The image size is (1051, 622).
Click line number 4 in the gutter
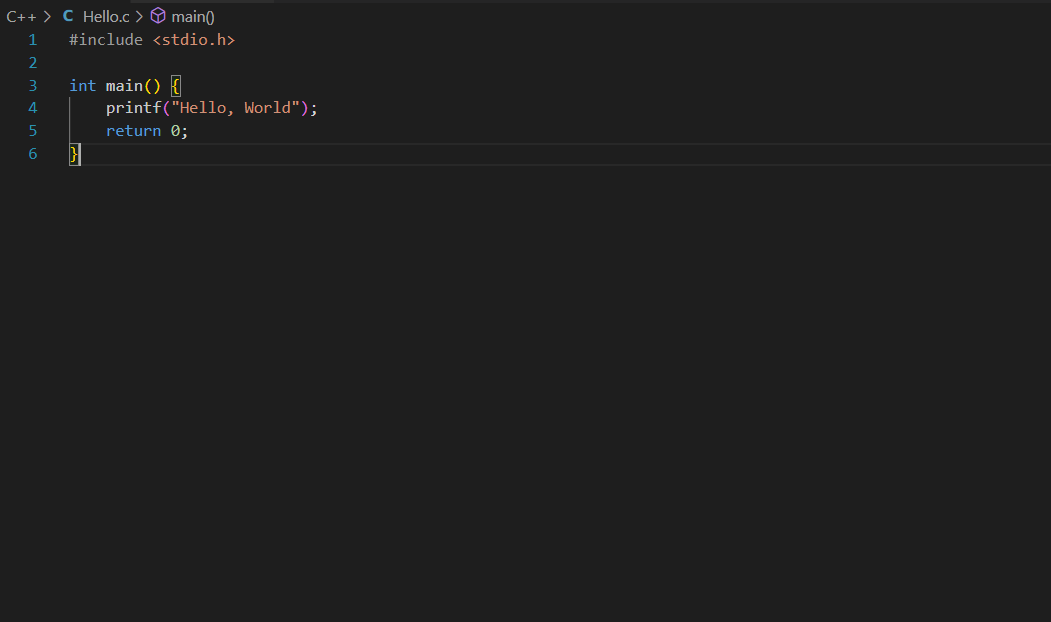click(x=32, y=107)
